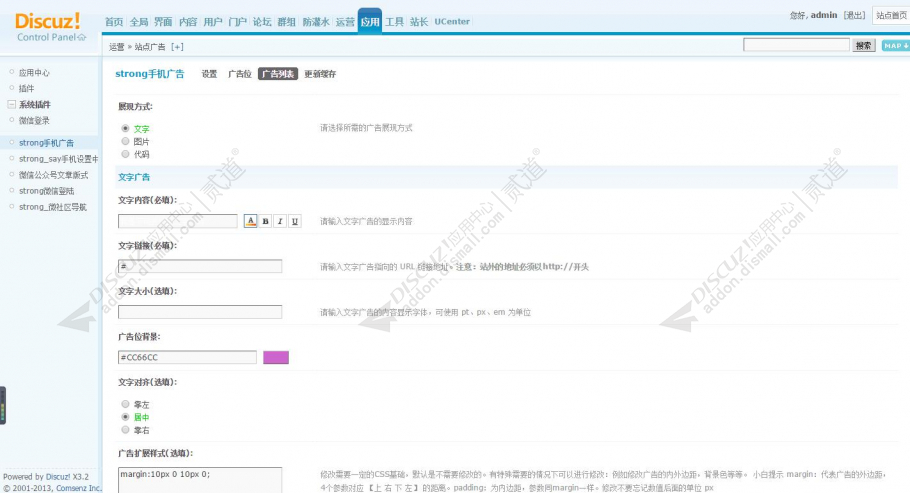Viewport: 910px width, 493px height.
Task: Toggle italic I formatting icon
Action: click(x=280, y=221)
